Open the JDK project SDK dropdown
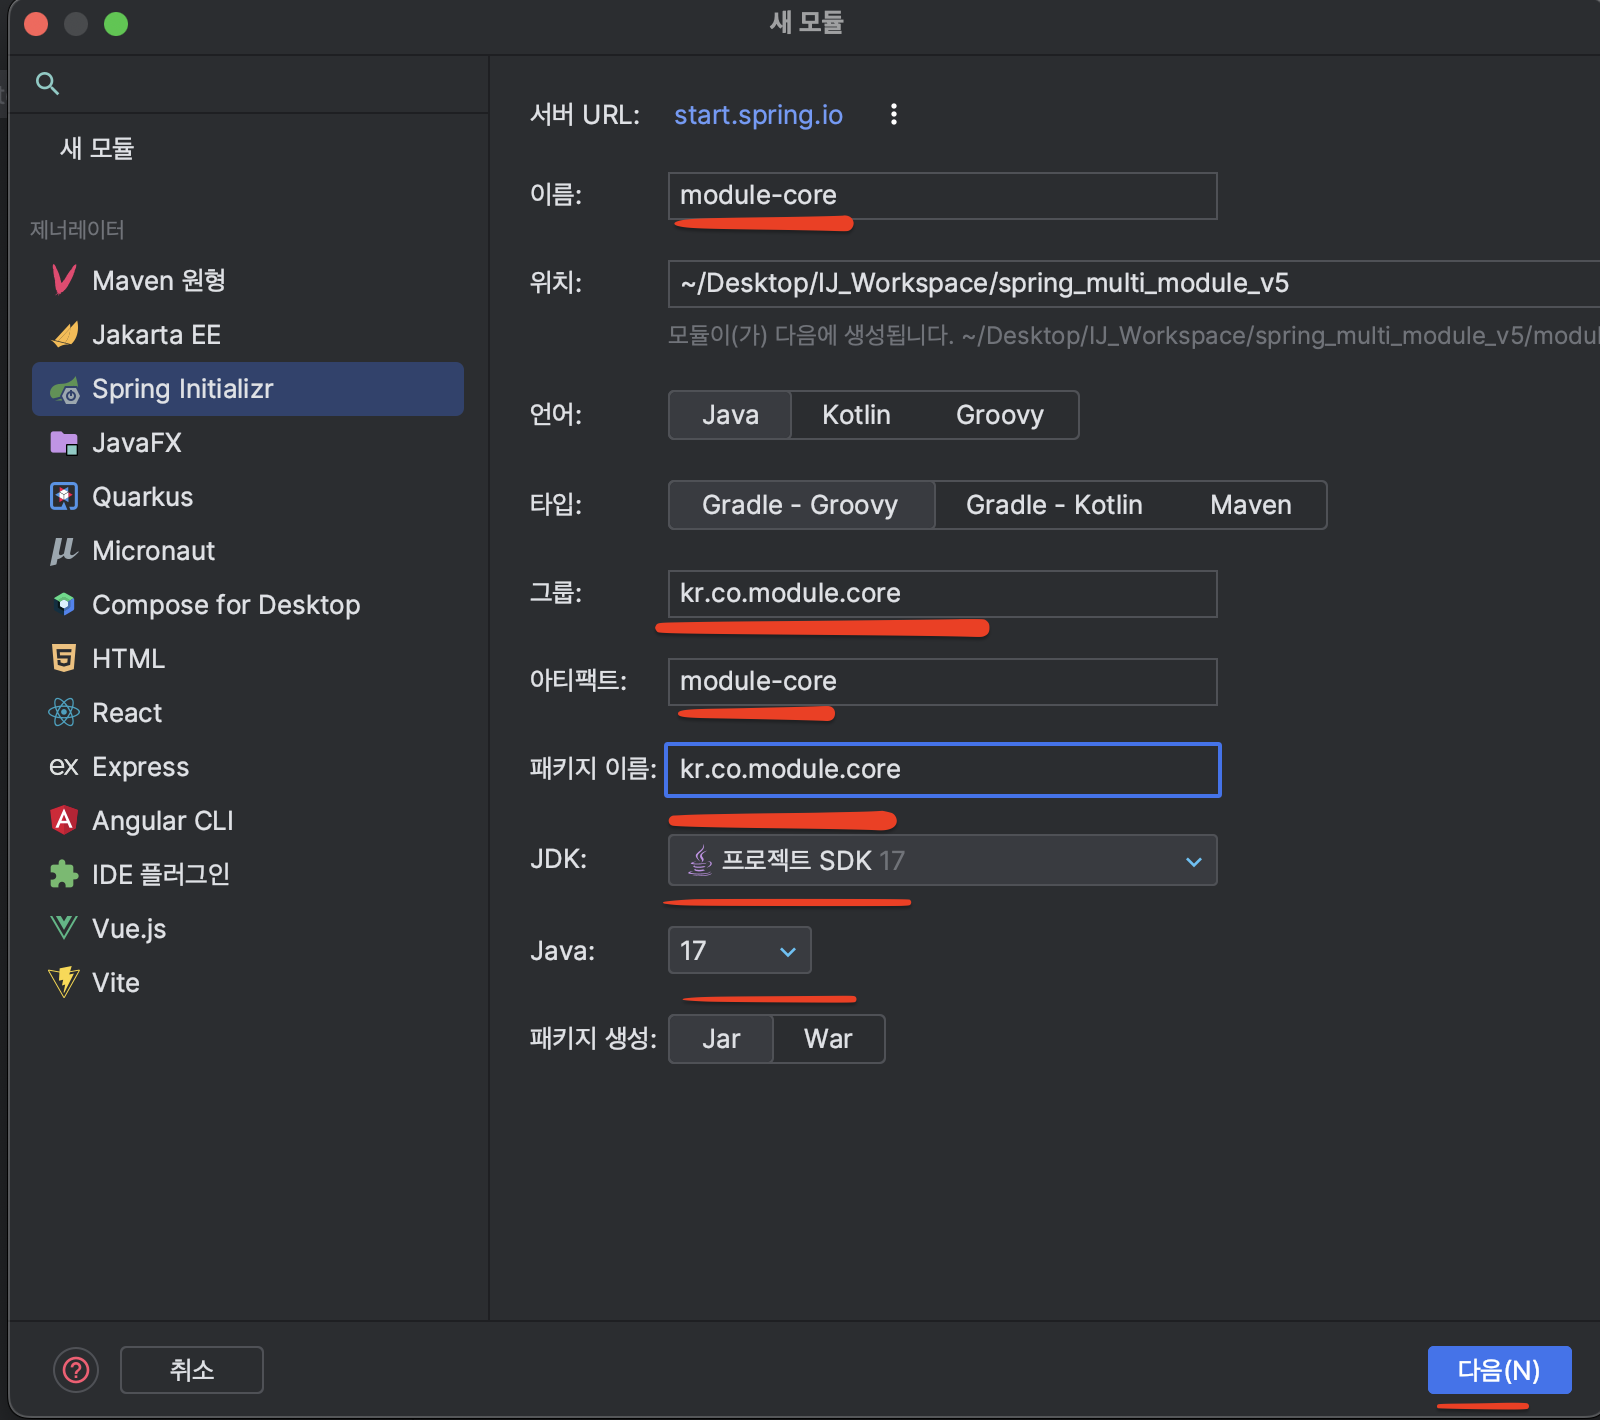This screenshot has height=1420, width=1600. pyautogui.click(x=942, y=860)
